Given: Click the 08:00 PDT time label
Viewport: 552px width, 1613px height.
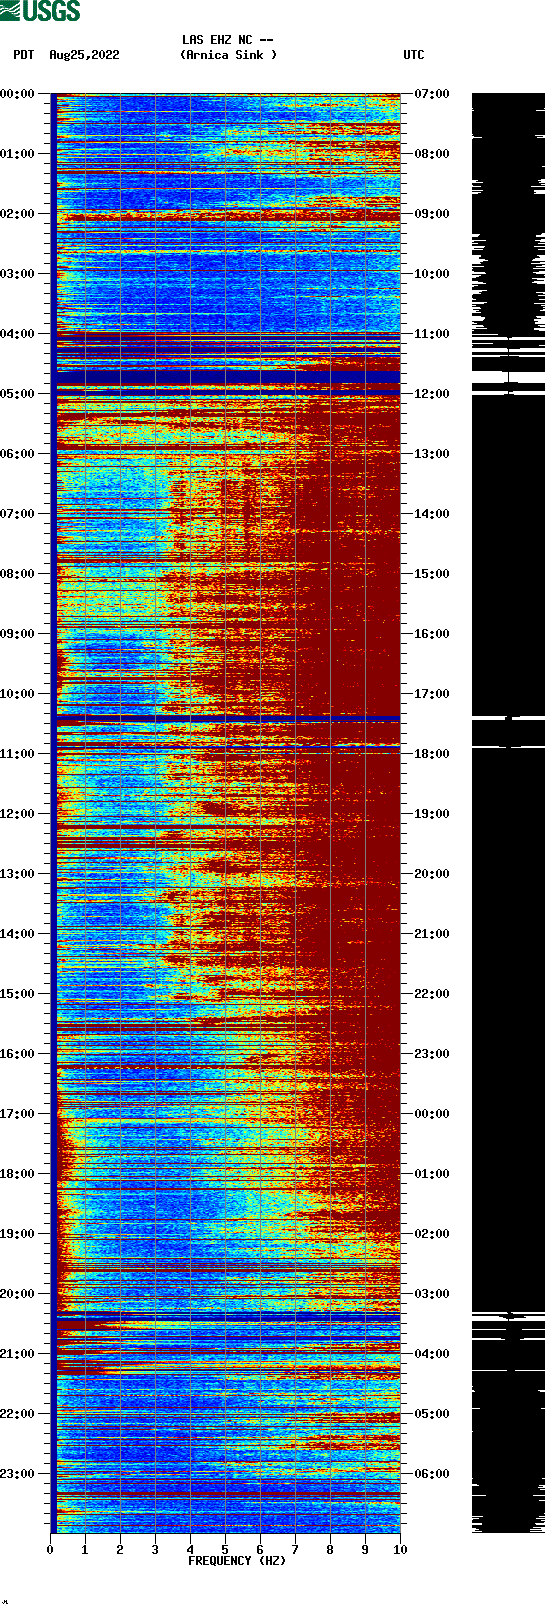Looking at the screenshot, I should click(x=18, y=574).
